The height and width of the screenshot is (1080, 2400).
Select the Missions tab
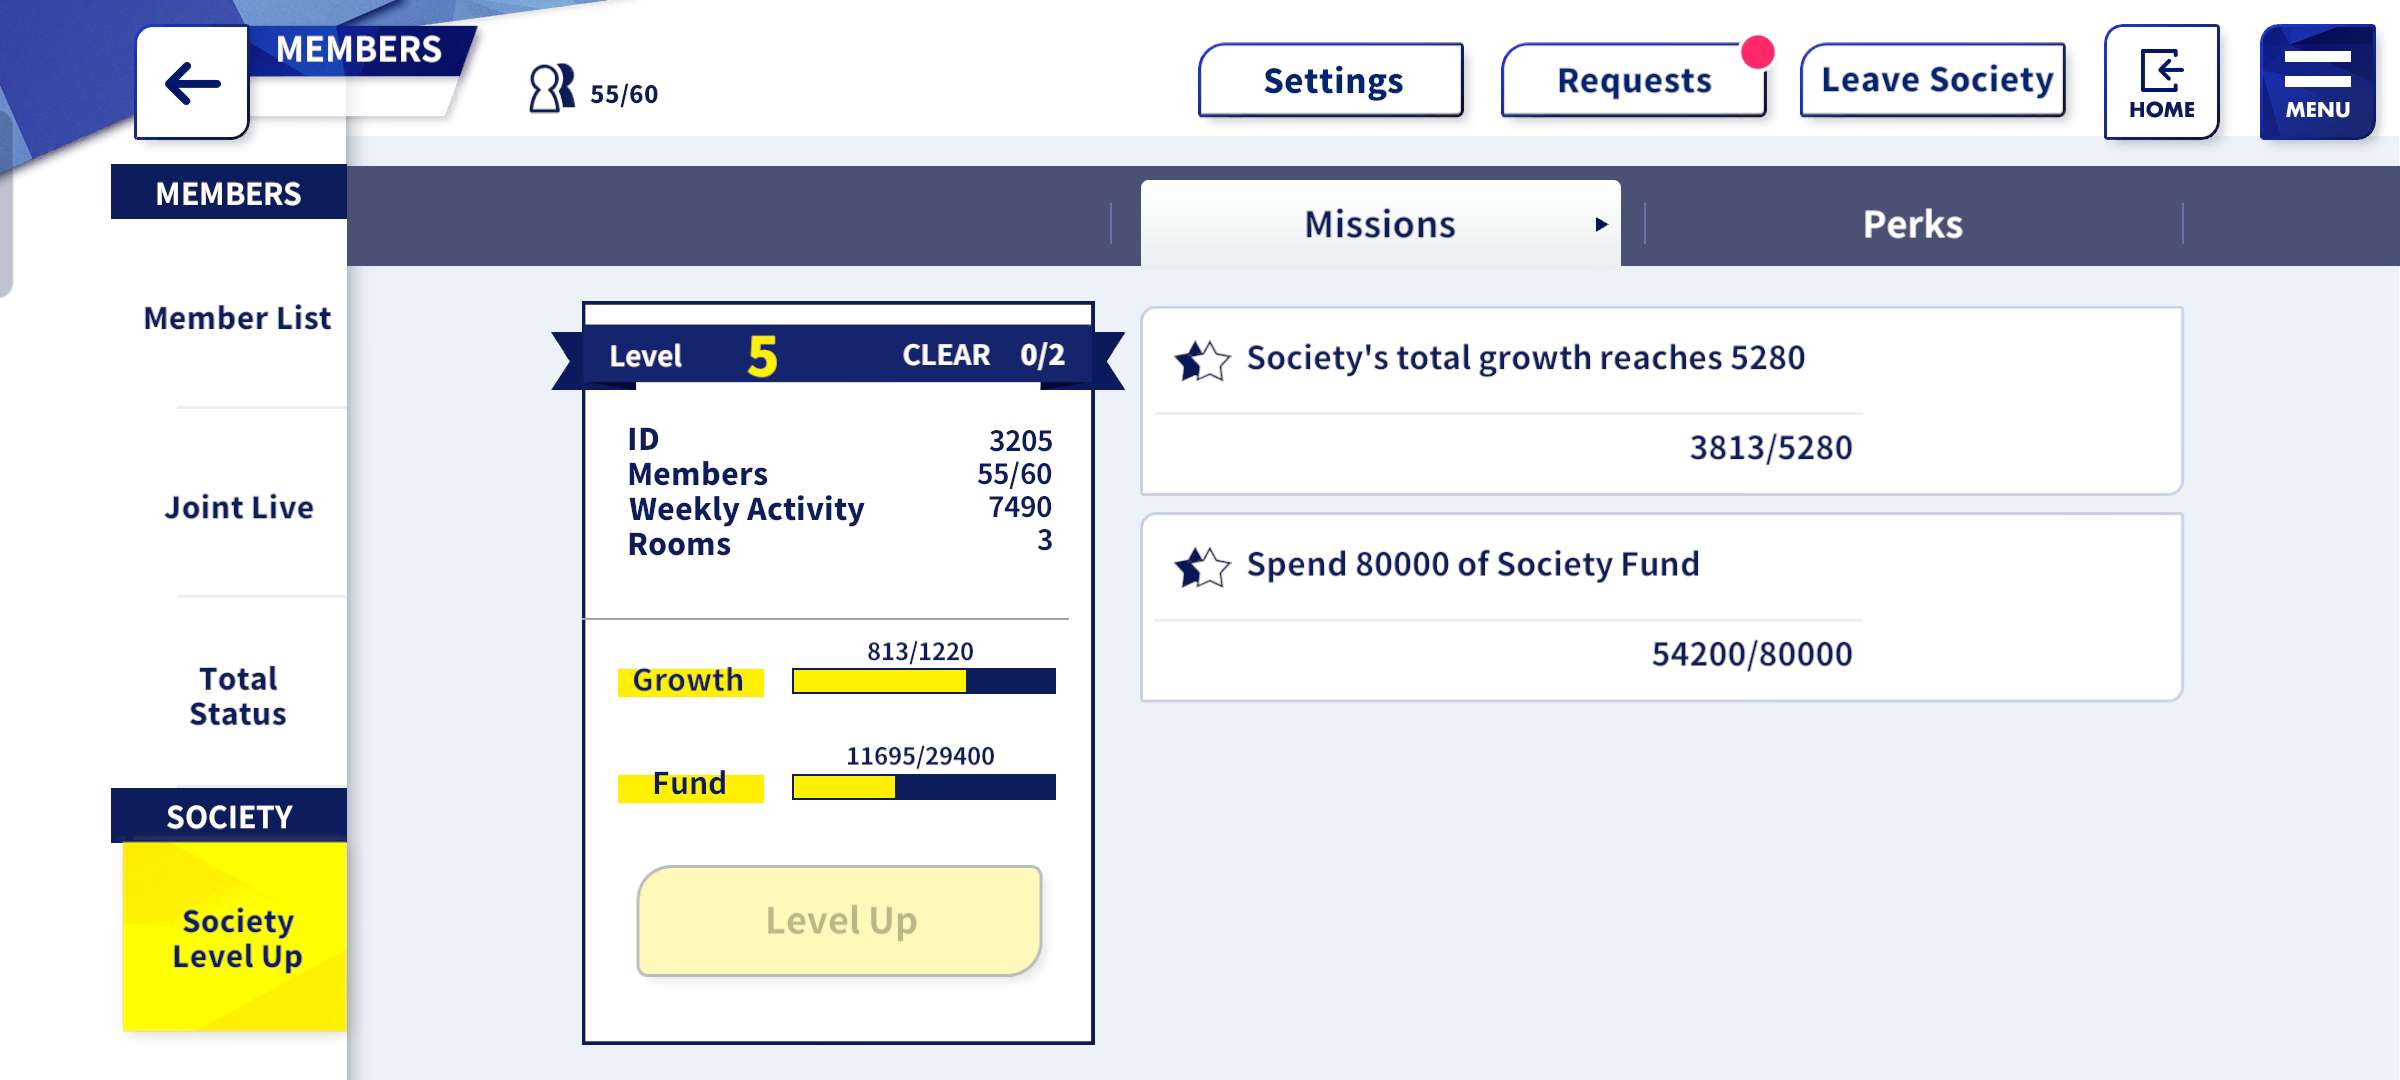(x=1380, y=224)
